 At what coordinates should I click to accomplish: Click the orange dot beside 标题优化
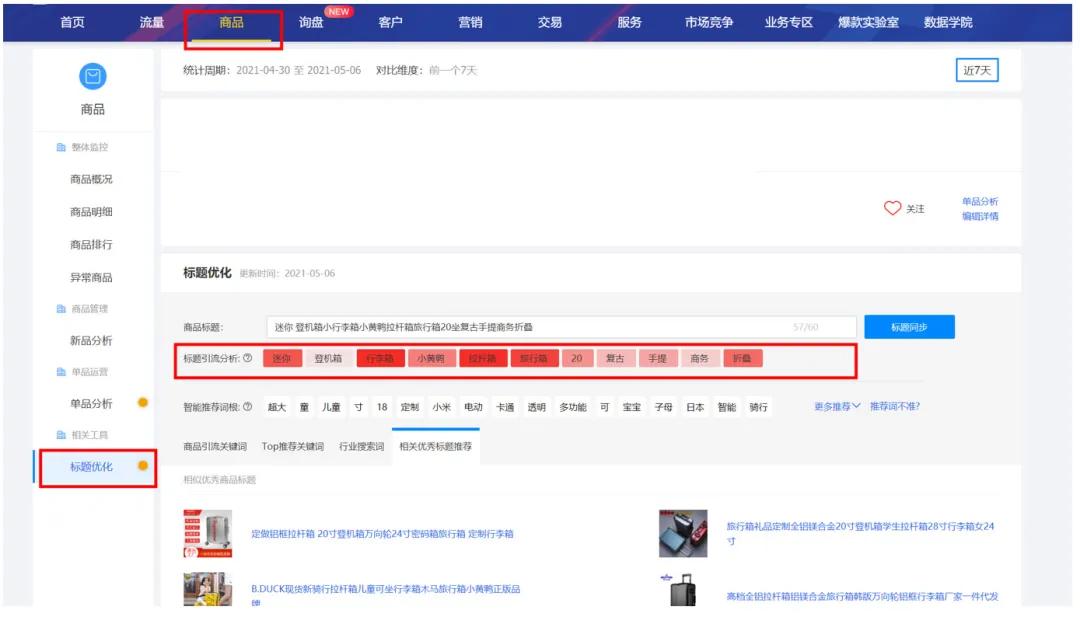142,465
